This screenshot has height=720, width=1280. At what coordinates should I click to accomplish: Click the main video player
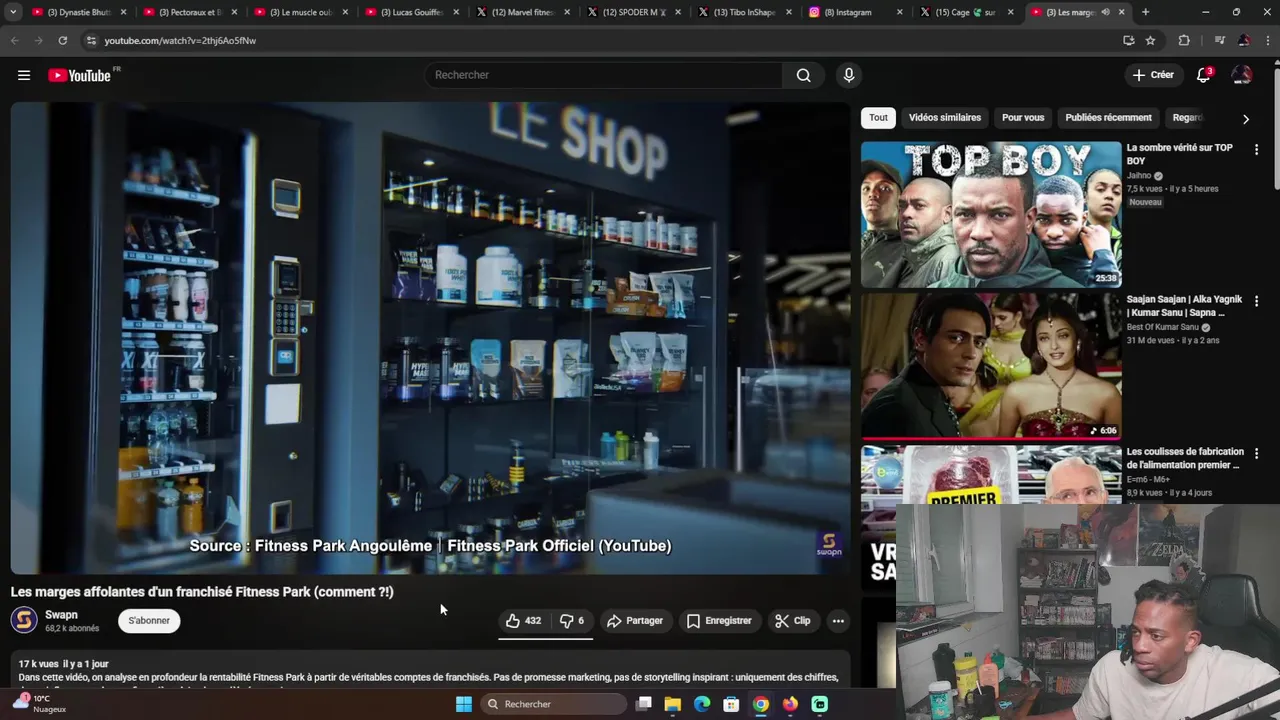tap(430, 337)
